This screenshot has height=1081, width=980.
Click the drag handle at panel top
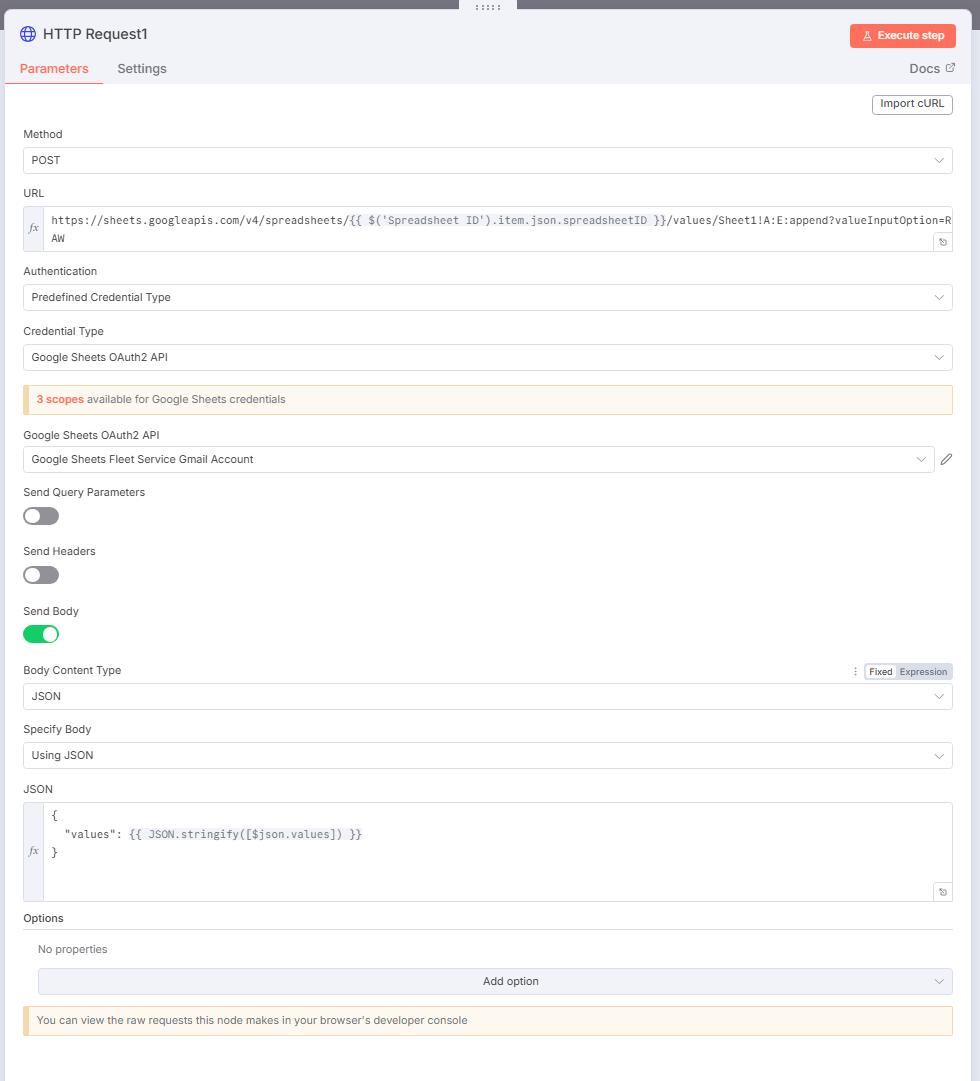click(488, 6)
